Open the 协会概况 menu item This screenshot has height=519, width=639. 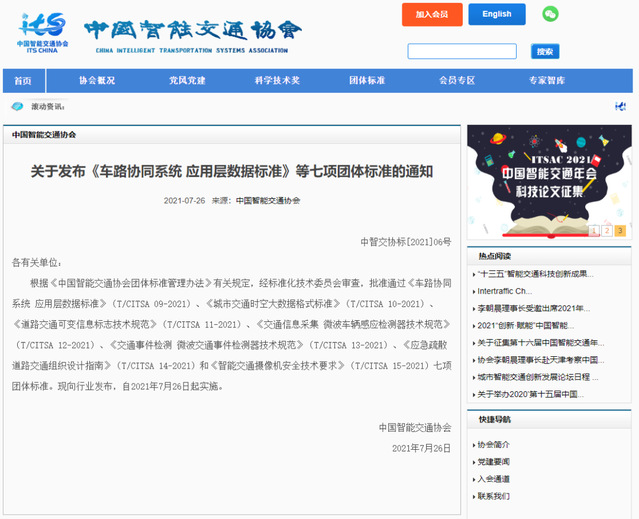pyautogui.click(x=97, y=80)
